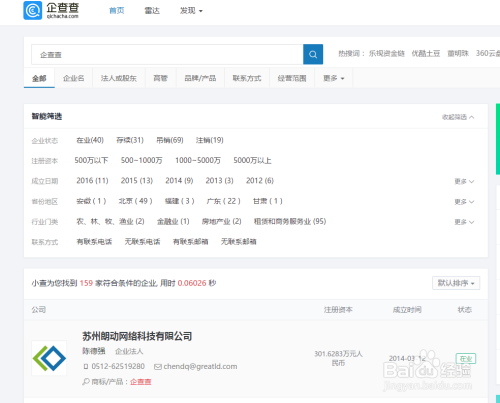This screenshot has height=403, width=500.
Task: Filter by status 注销(19)
Action: 210,140
